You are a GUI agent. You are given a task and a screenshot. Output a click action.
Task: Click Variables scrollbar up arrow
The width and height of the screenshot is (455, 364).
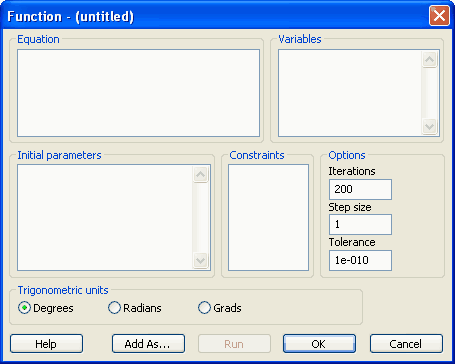(x=430, y=60)
